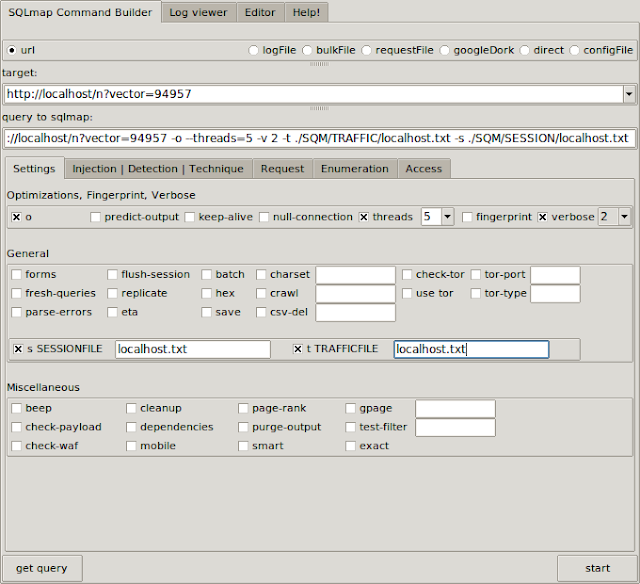Click the start button

[597, 568]
